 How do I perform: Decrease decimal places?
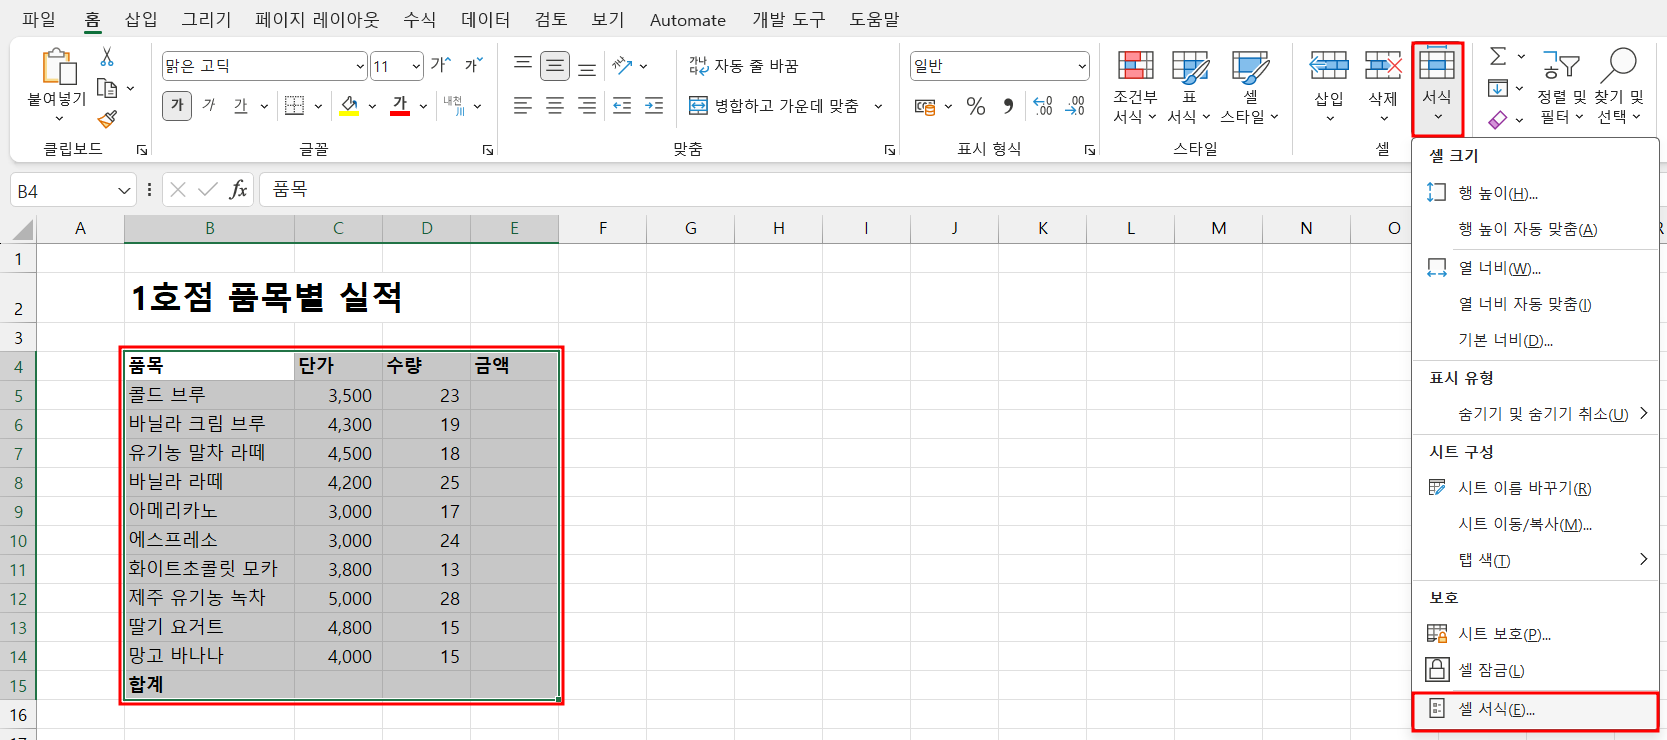(1075, 106)
